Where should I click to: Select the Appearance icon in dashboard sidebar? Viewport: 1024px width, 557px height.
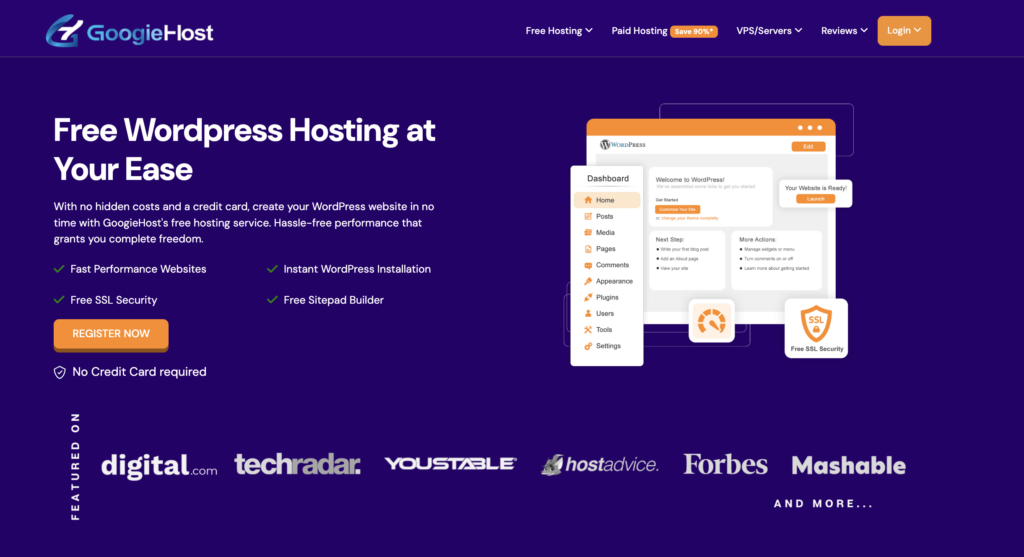click(x=588, y=281)
